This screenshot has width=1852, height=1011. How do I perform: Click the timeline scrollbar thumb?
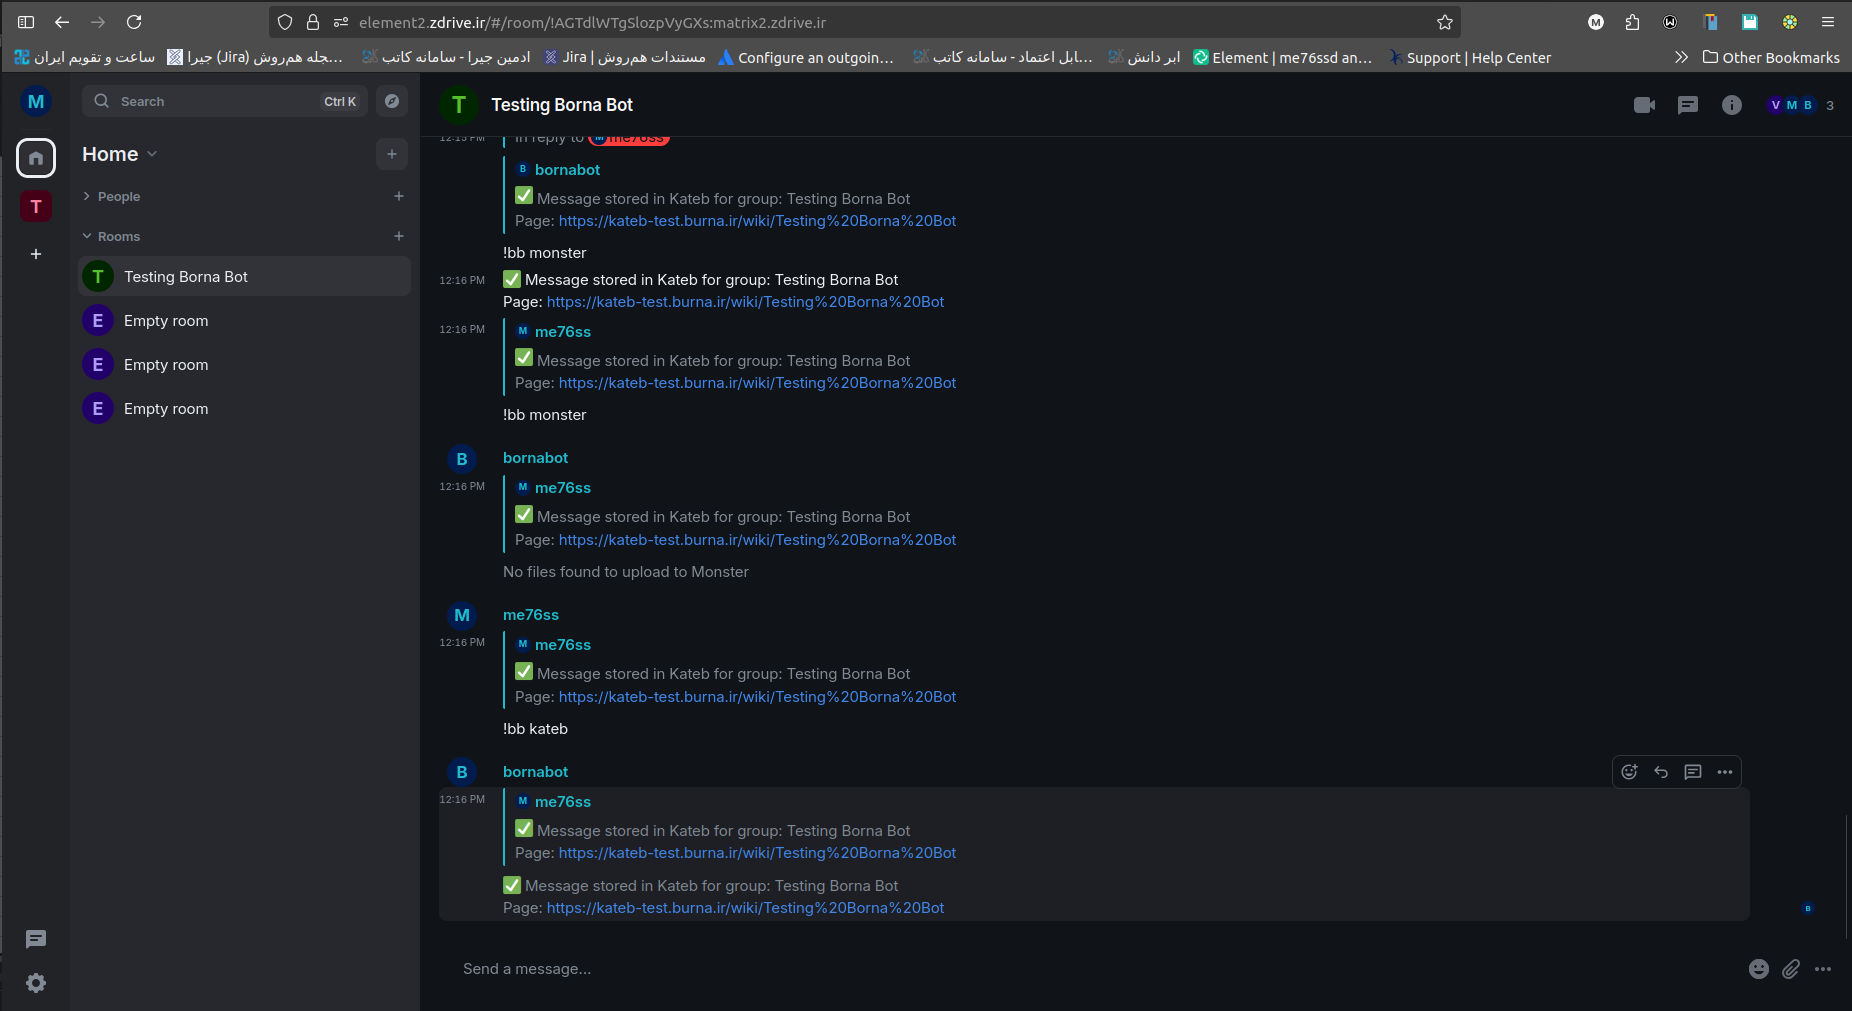(x=1847, y=876)
